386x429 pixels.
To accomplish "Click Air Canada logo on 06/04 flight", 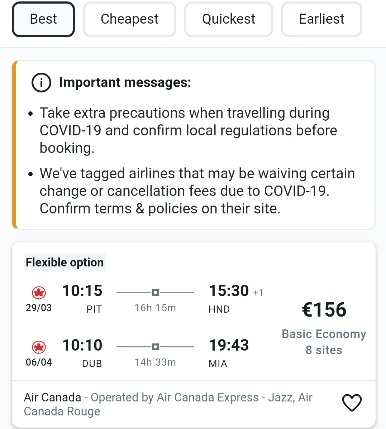I will pos(39,347).
